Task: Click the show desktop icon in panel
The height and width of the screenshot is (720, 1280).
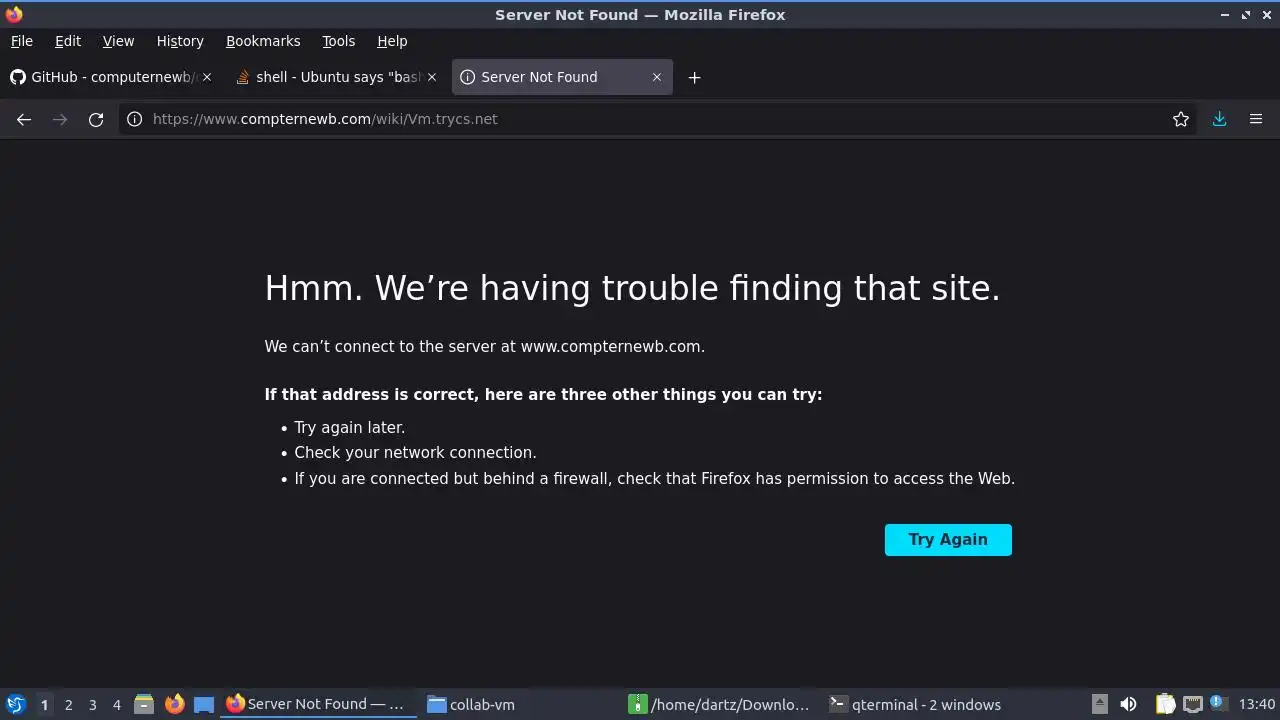Action: pos(204,704)
